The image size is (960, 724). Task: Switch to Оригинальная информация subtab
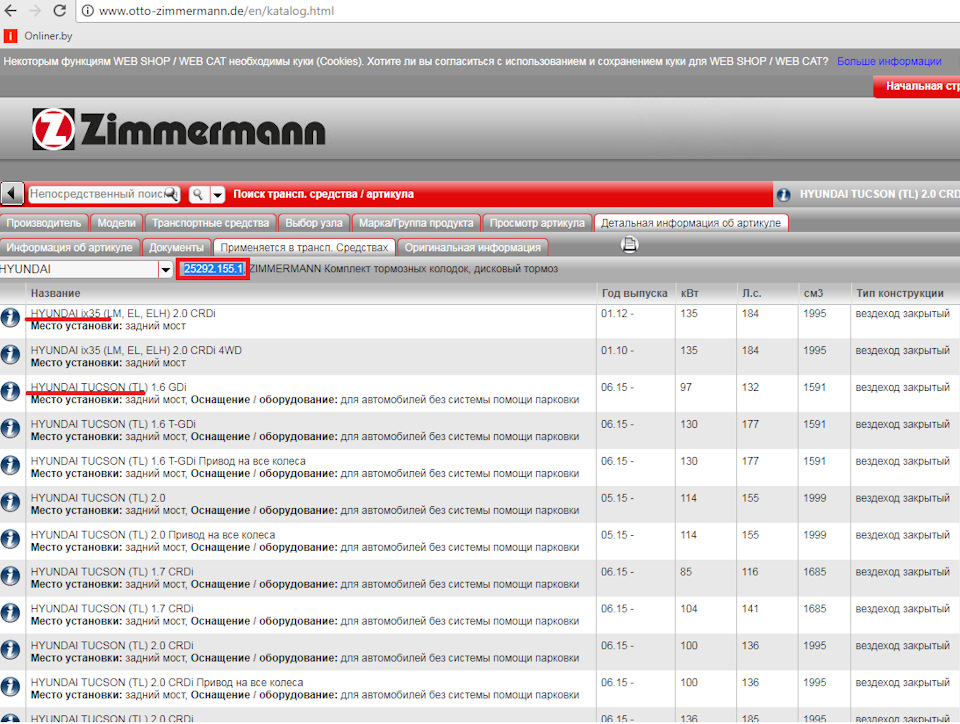[473, 247]
